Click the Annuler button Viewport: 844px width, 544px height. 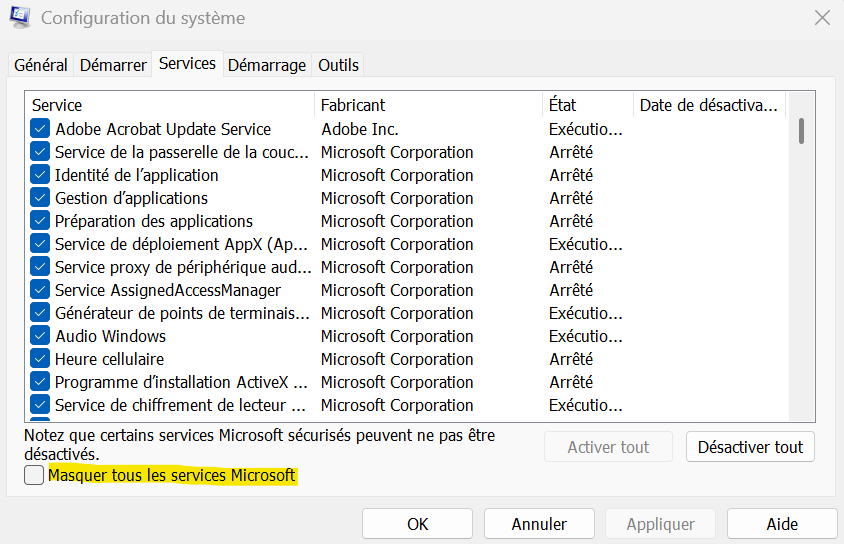tap(539, 524)
